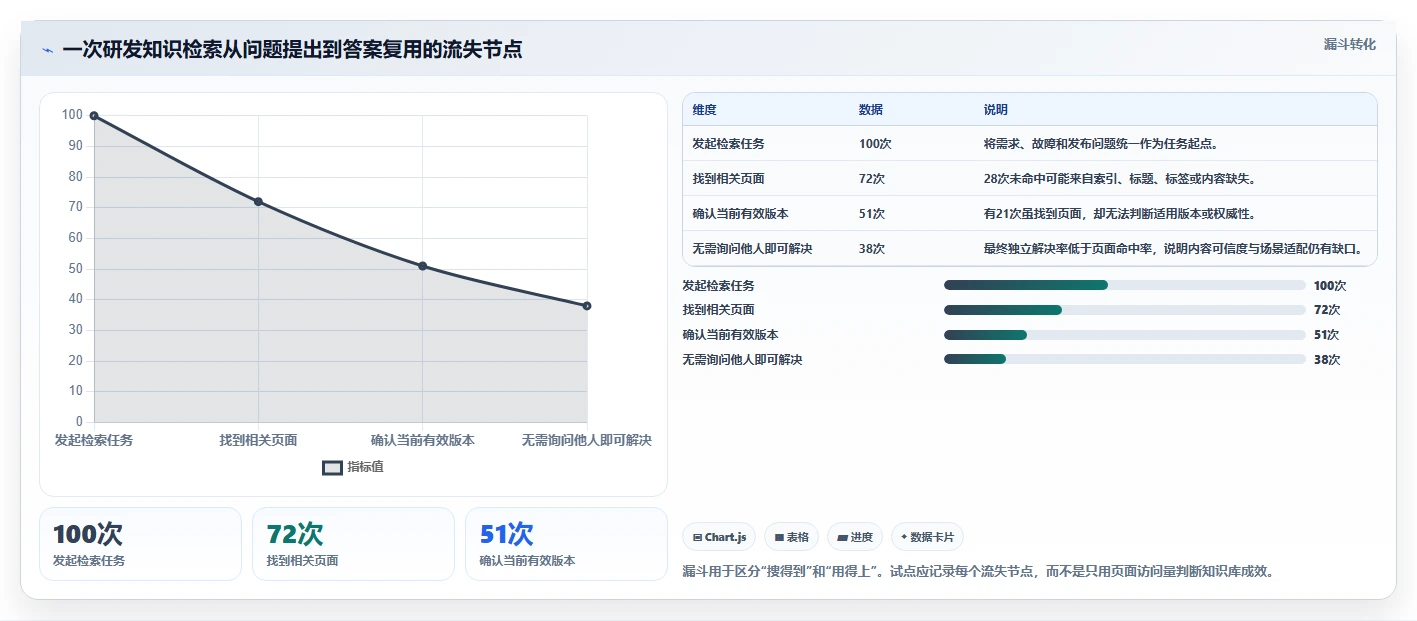1417x621 pixels.
Task: Click progress value 72次
Action: pos(1327,310)
